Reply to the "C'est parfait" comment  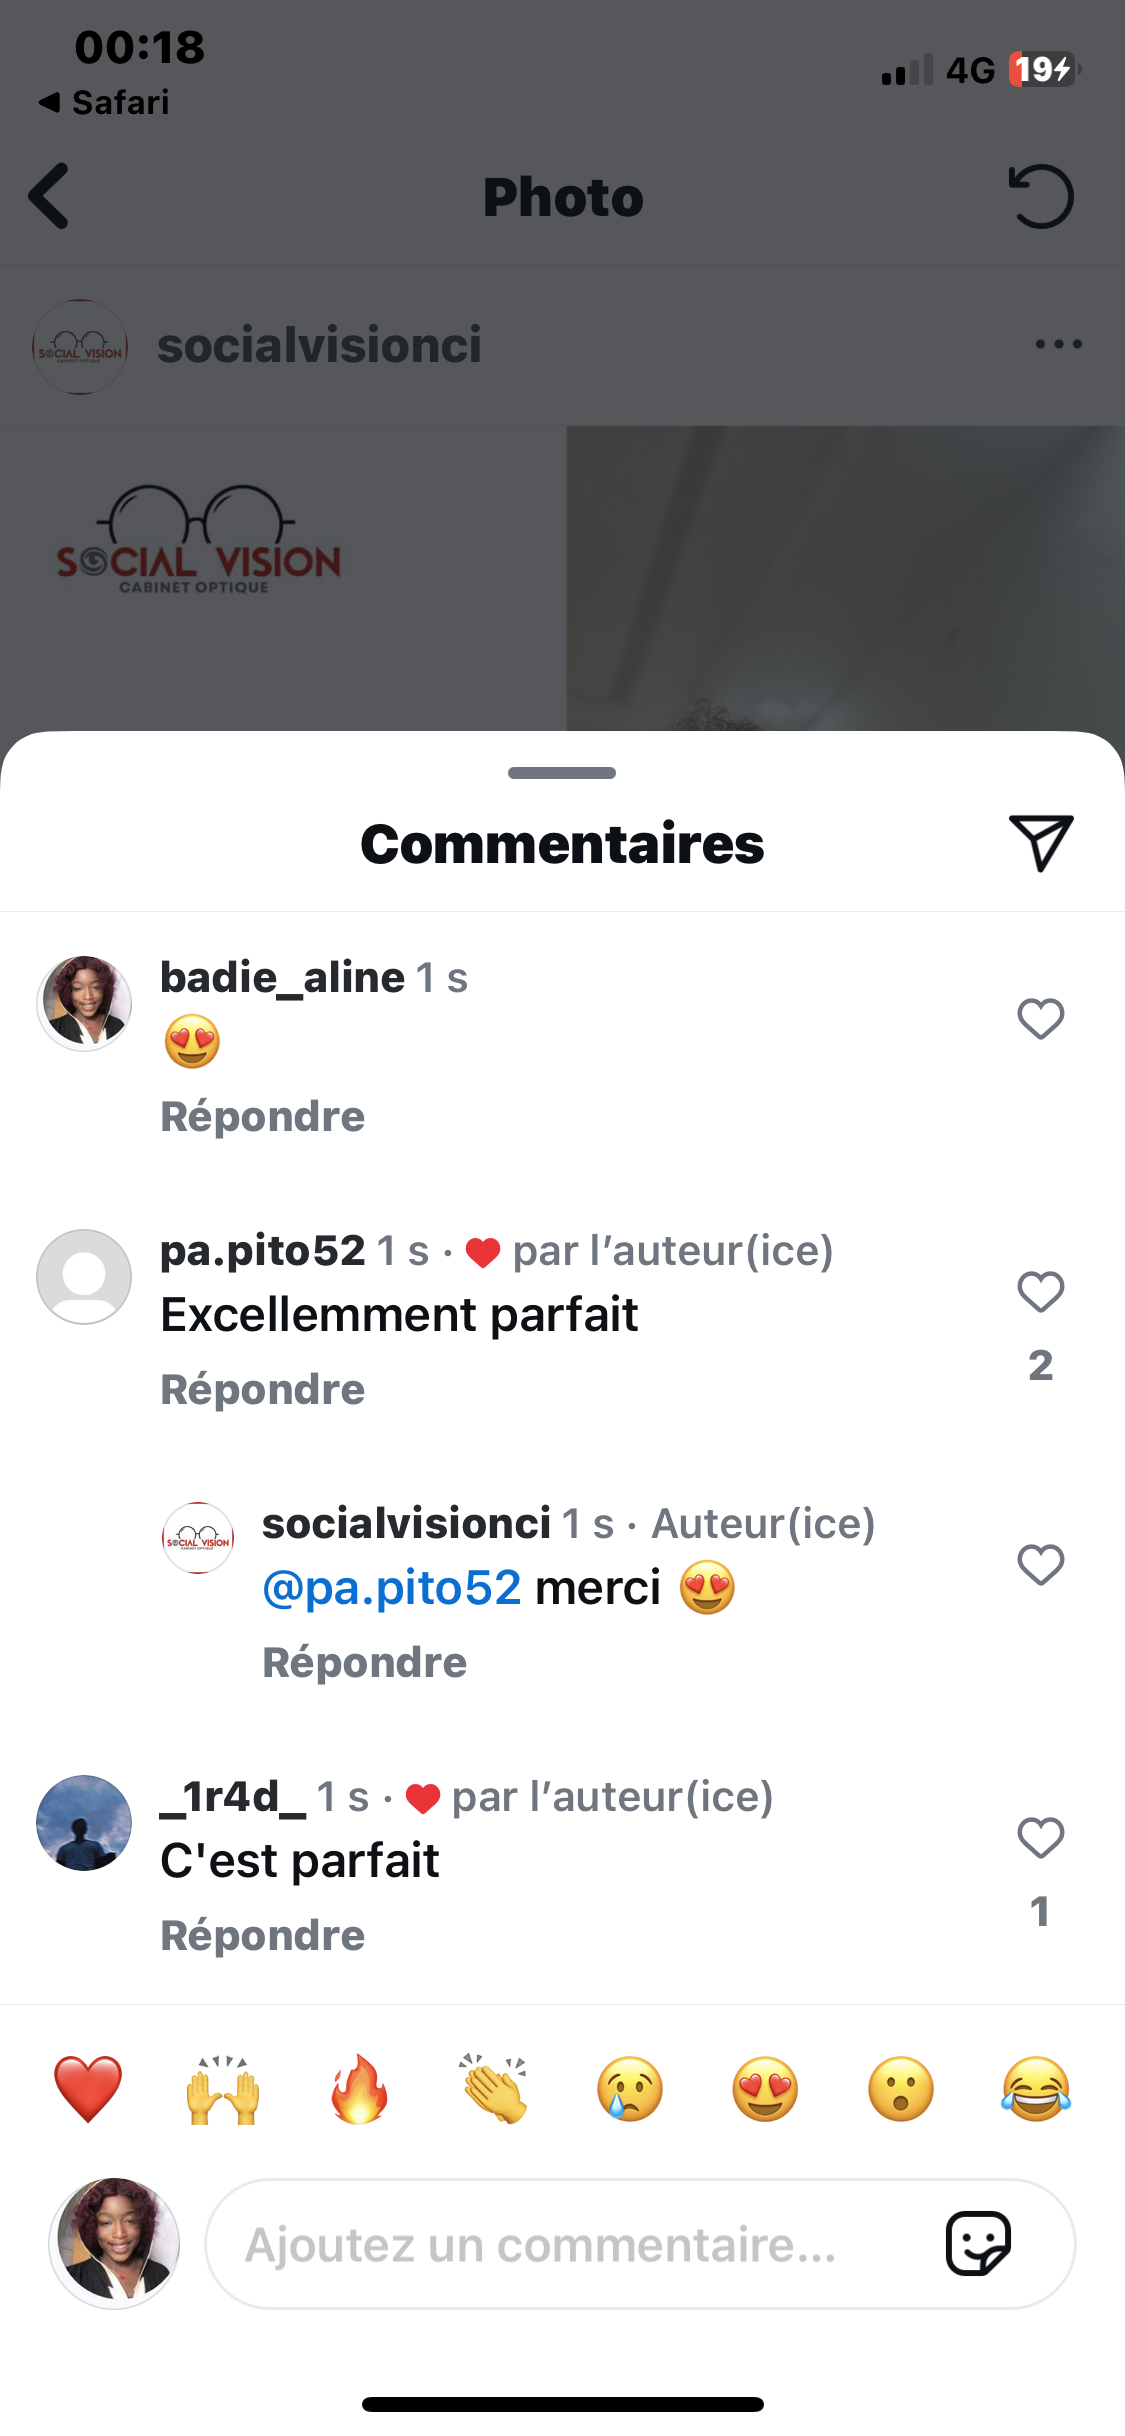tap(263, 1936)
